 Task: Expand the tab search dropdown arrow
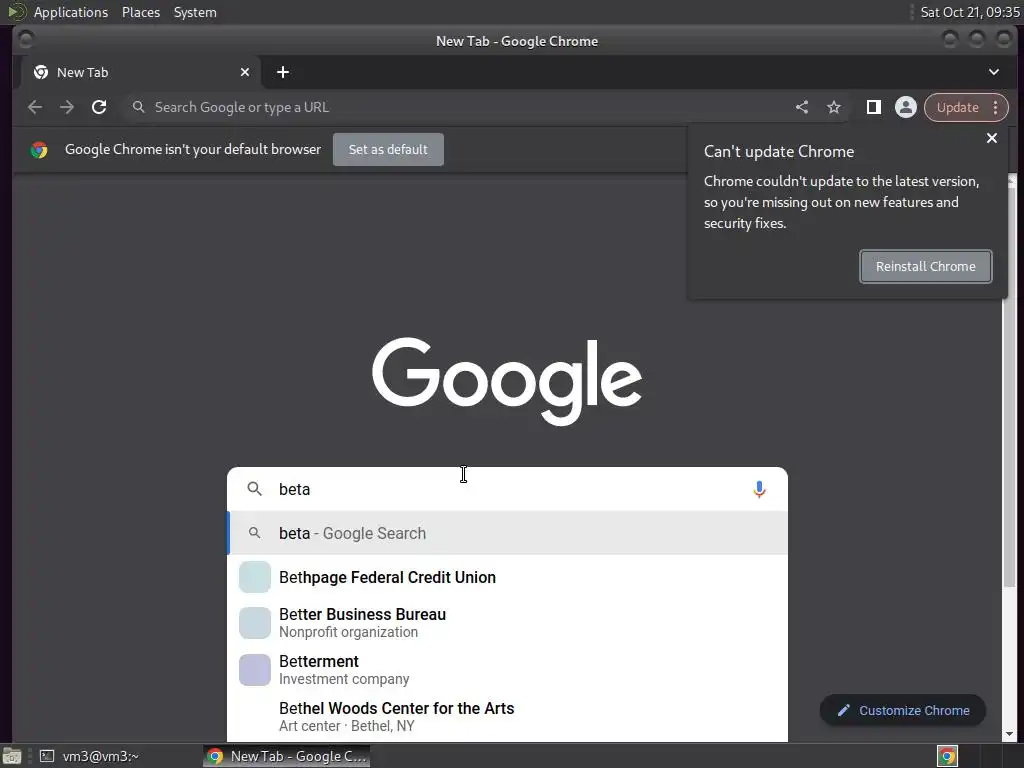(x=993, y=72)
